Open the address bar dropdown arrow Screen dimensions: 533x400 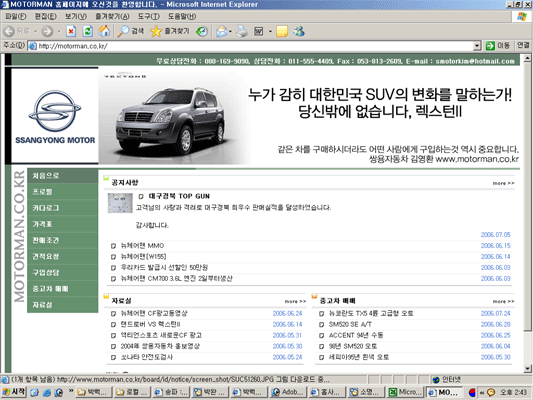coord(477,46)
